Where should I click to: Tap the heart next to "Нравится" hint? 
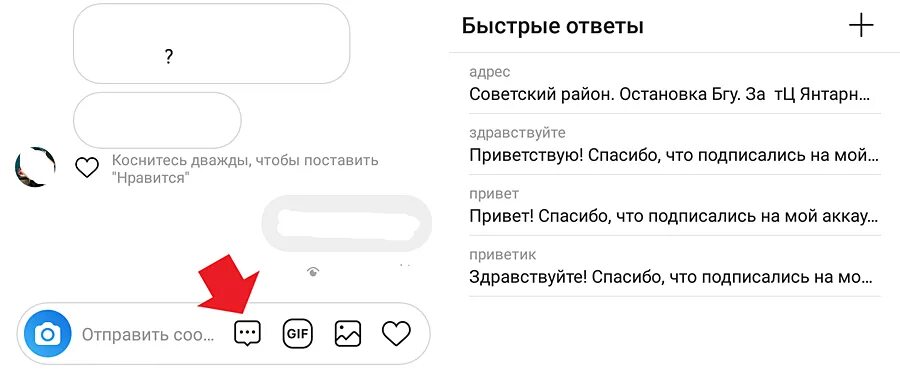pyautogui.click(x=87, y=168)
